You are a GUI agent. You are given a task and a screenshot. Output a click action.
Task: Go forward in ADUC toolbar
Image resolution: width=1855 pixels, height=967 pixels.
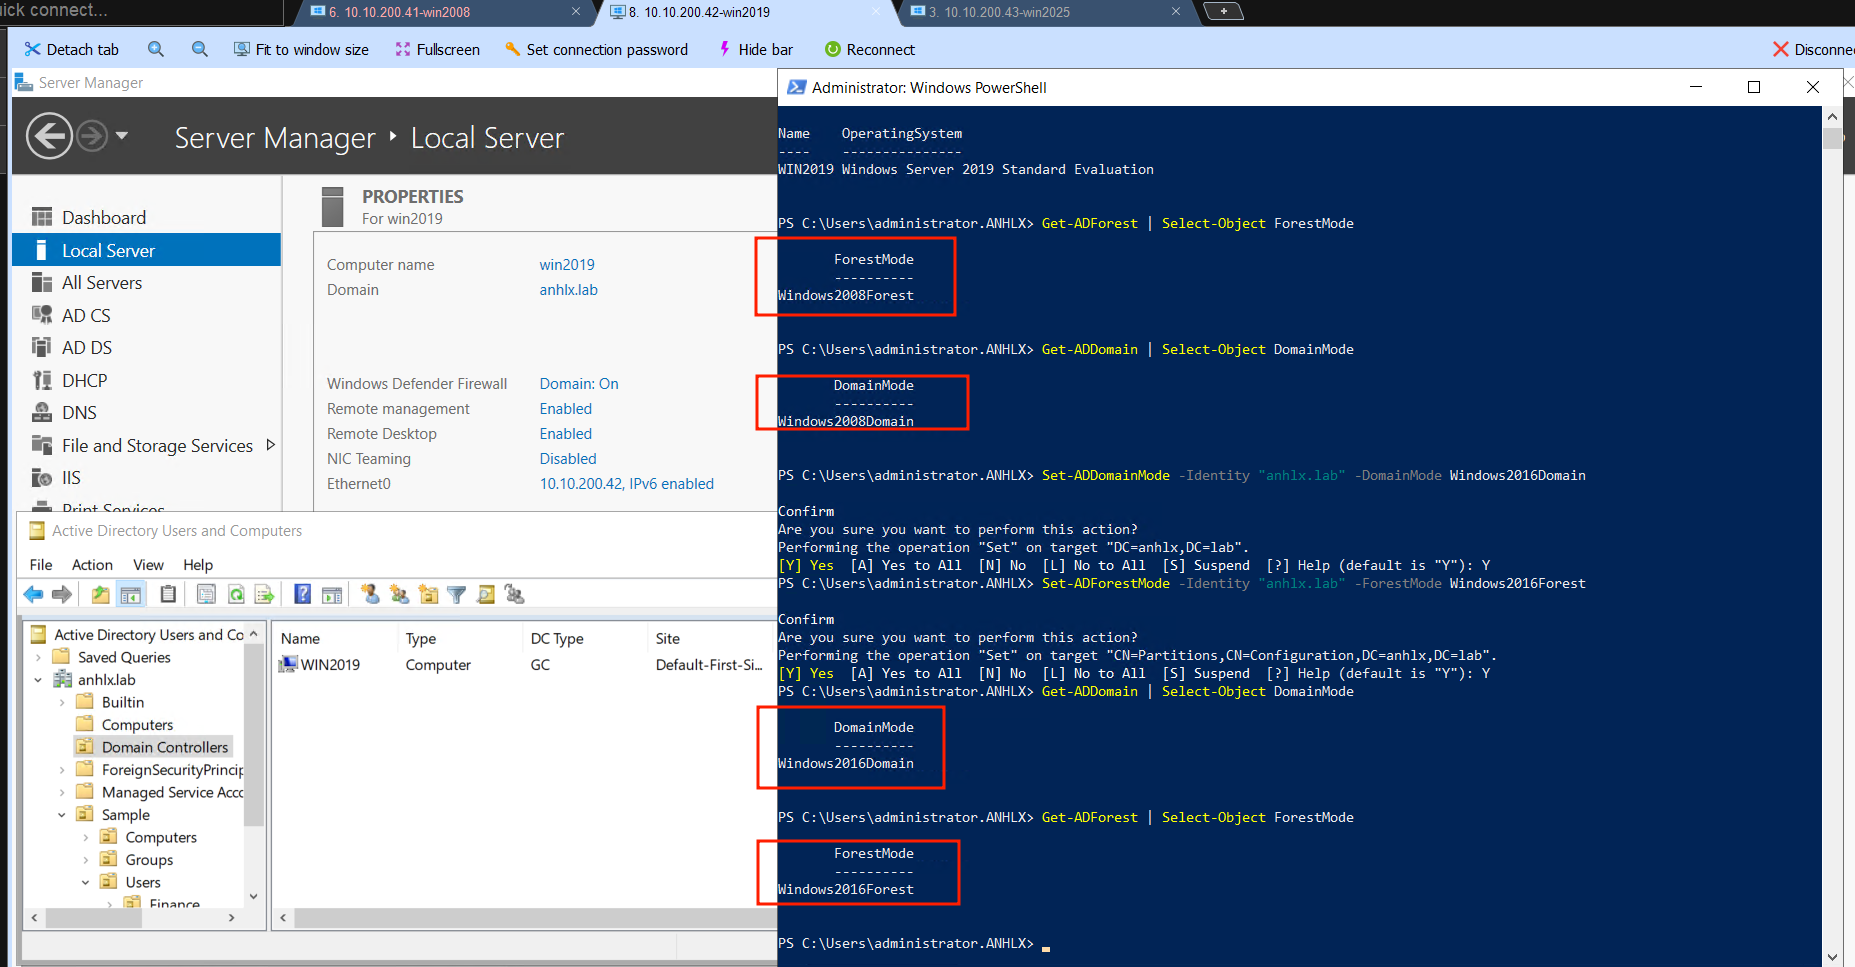(x=62, y=595)
